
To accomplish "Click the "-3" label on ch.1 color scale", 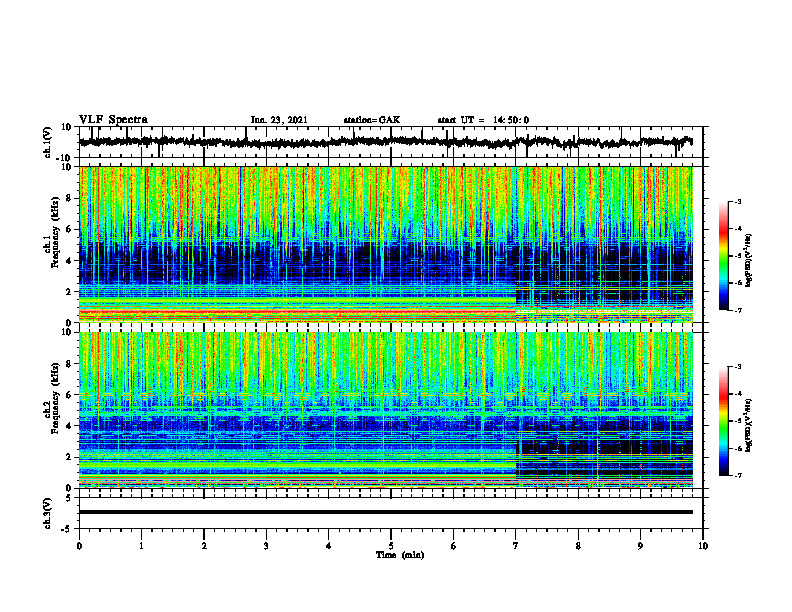I will point(738,201).
